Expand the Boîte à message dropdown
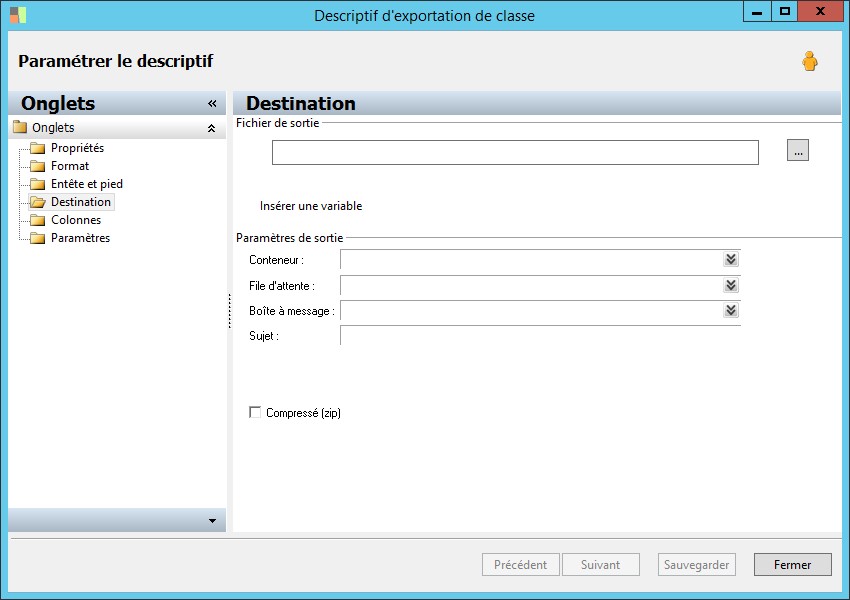The height and width of the screenshot is (600, 850). [731, 310]
